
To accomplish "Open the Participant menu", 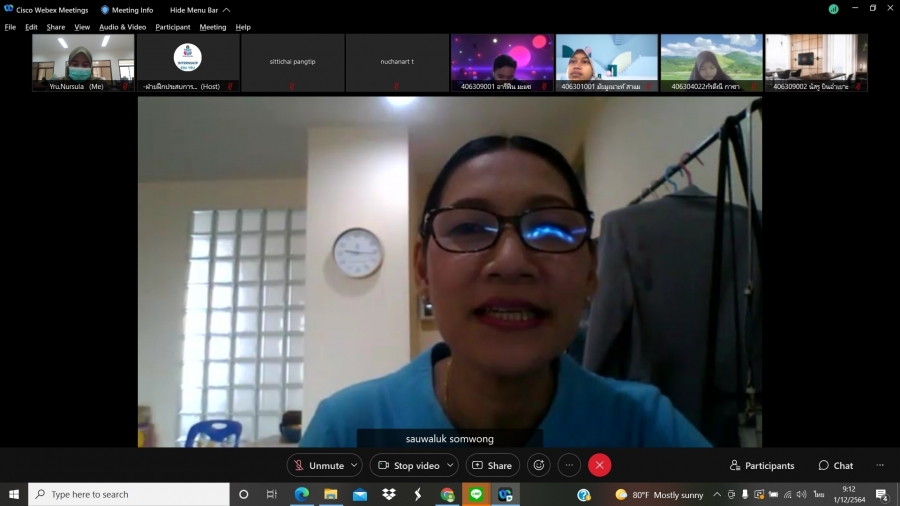I will [173, 27].
